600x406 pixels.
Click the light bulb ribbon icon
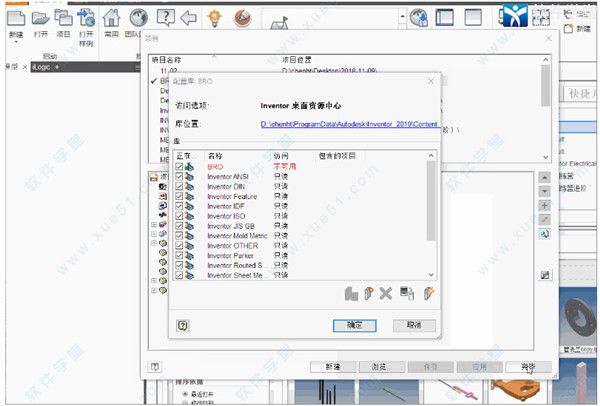pyautogui.click(x=215, y=18)
